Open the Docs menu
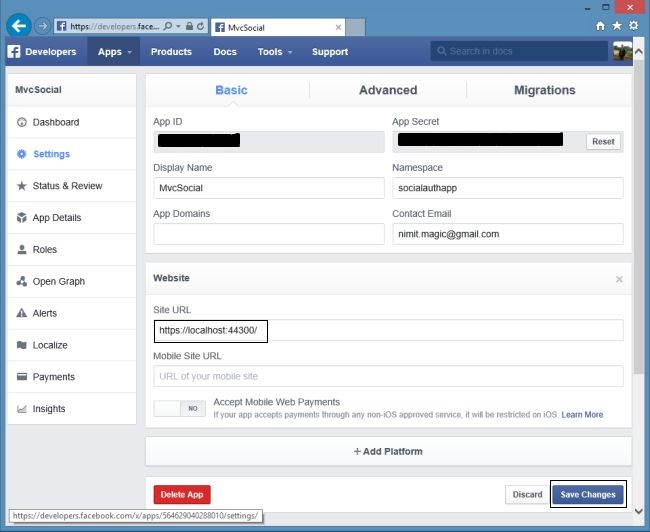This screenshot has height=532, width=650. (x=225, y=52)
